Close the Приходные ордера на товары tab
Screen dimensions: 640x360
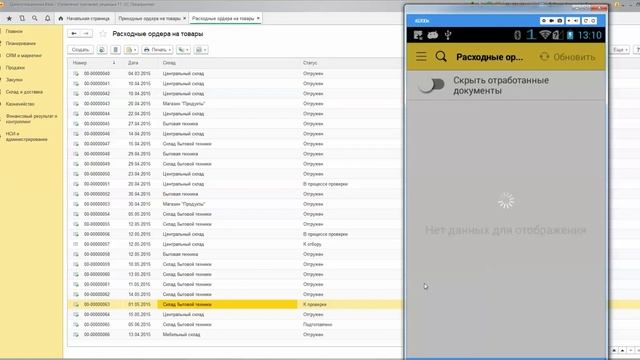tap(184, 18)
